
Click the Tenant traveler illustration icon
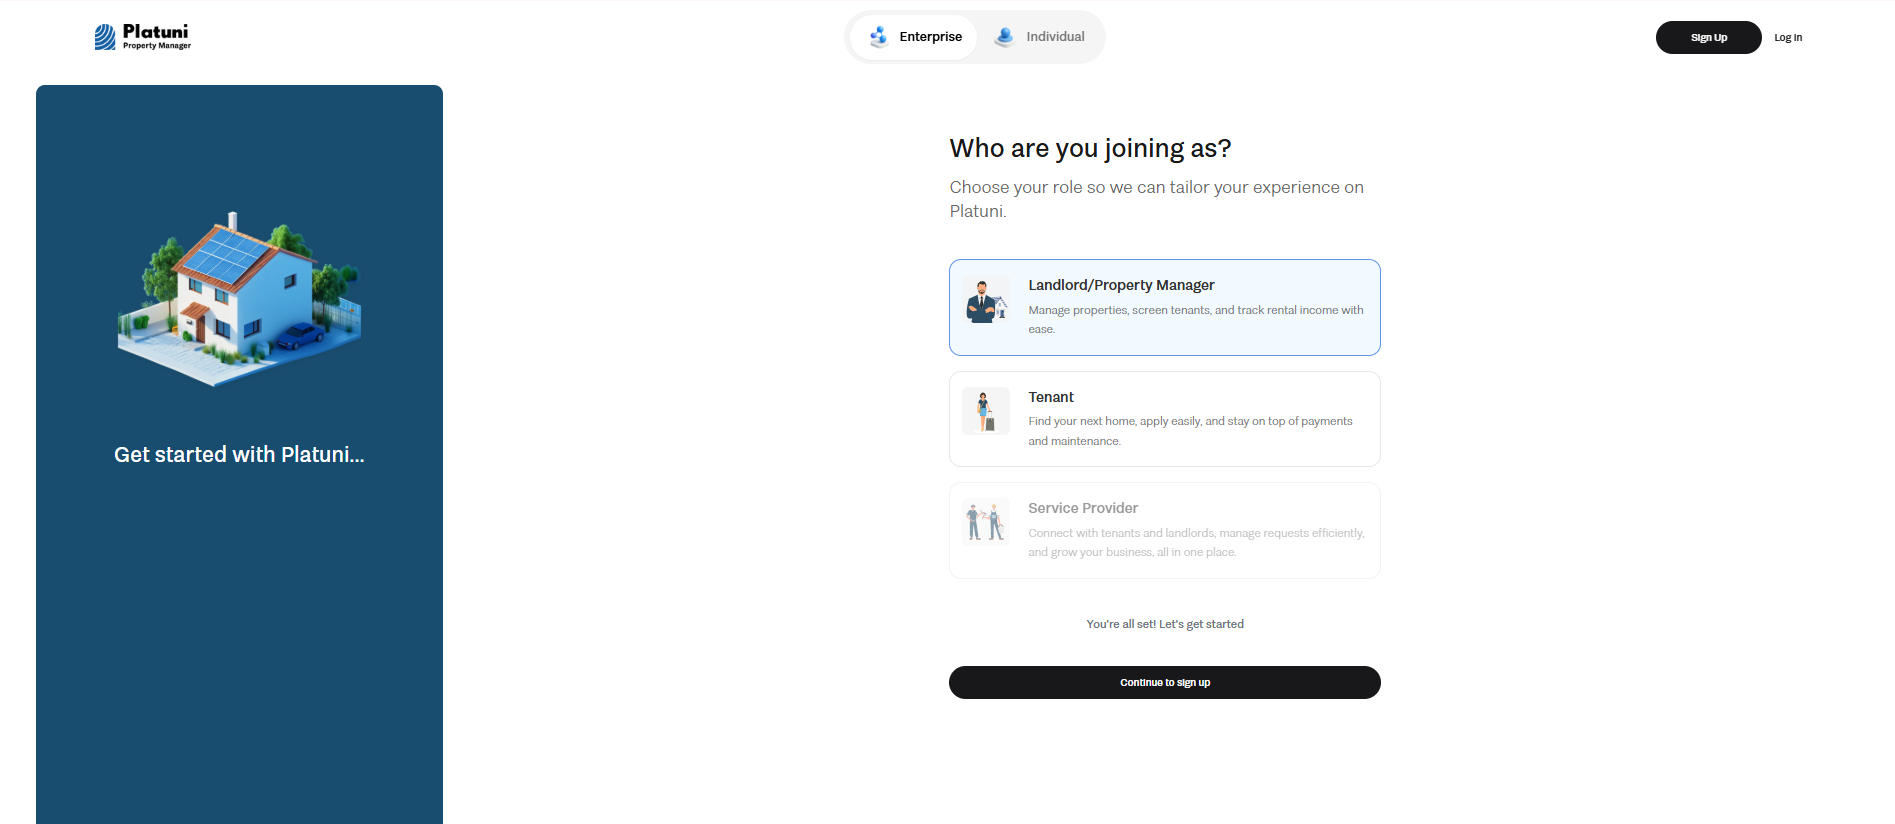pyautogui.click(x=986, y=411)
